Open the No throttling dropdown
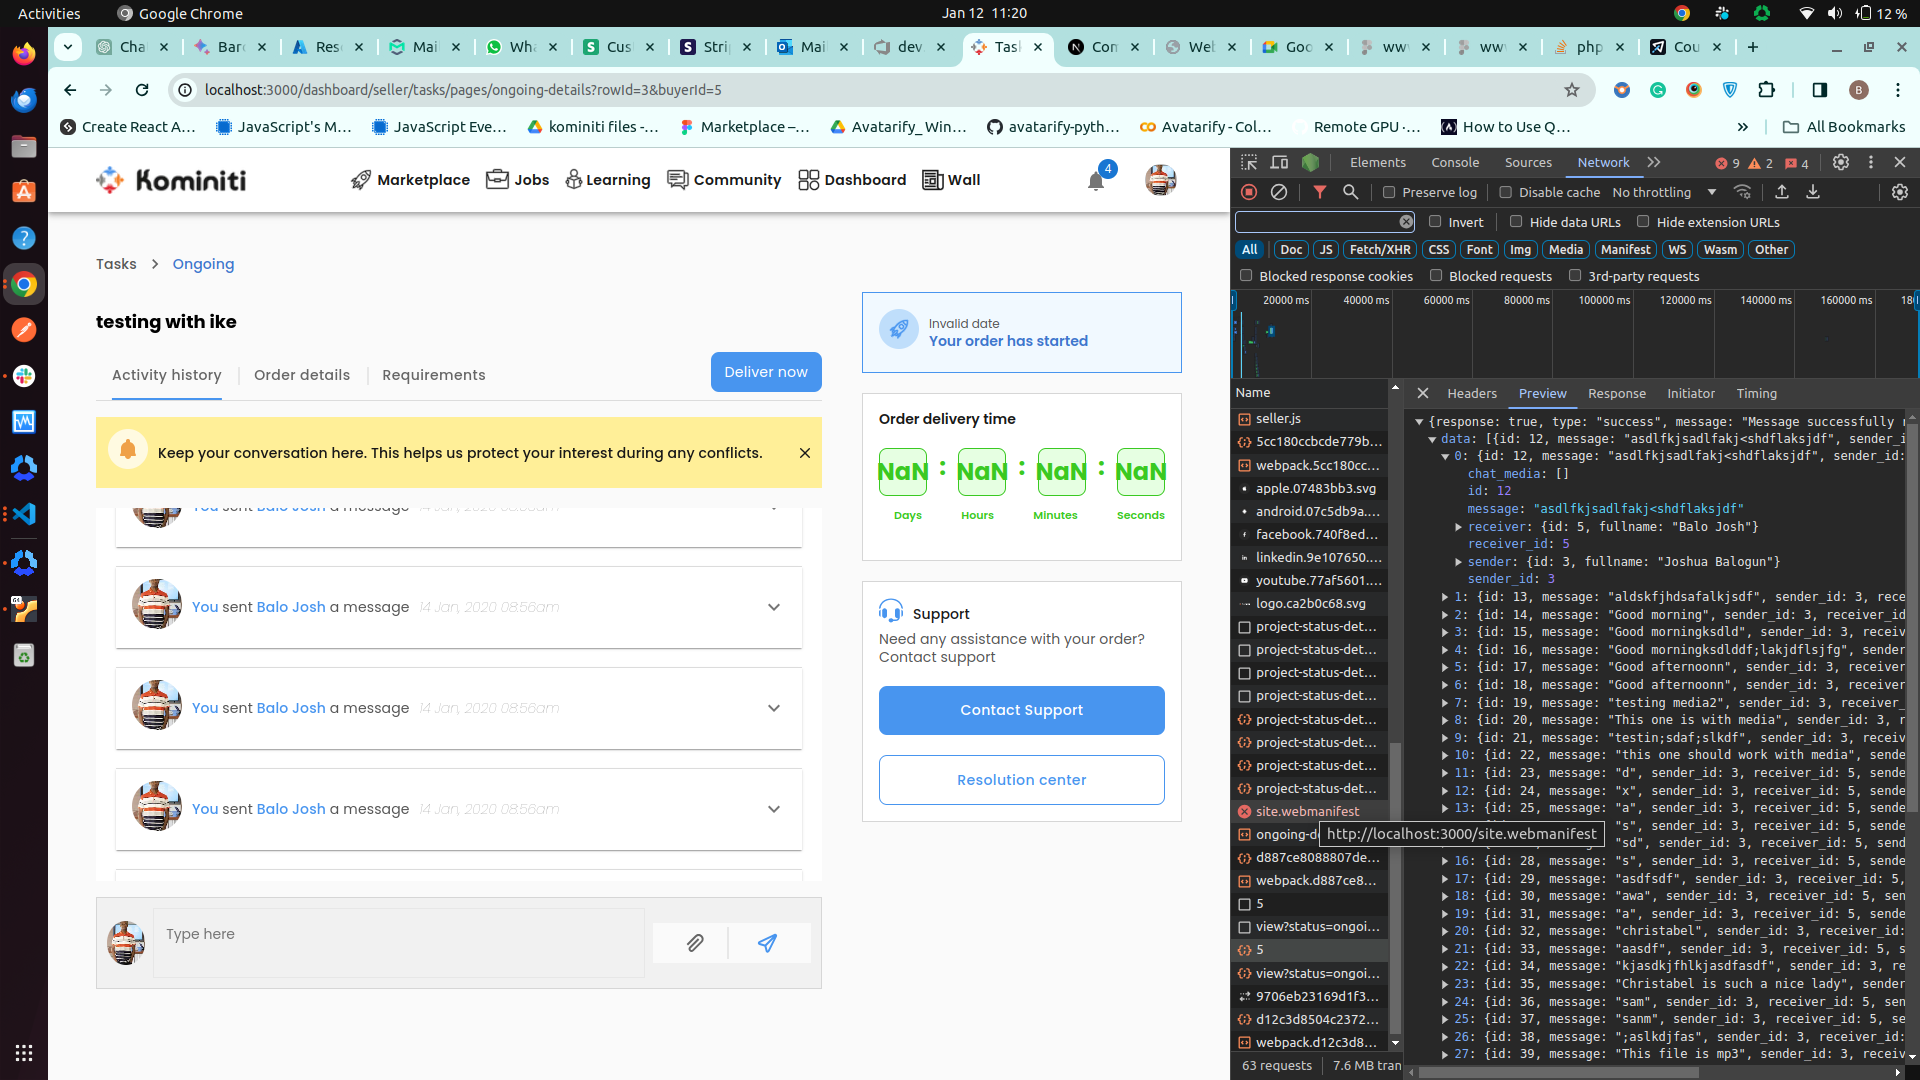Image resolution: width=1920 pixels, height=1080 pixels. 1664,192
